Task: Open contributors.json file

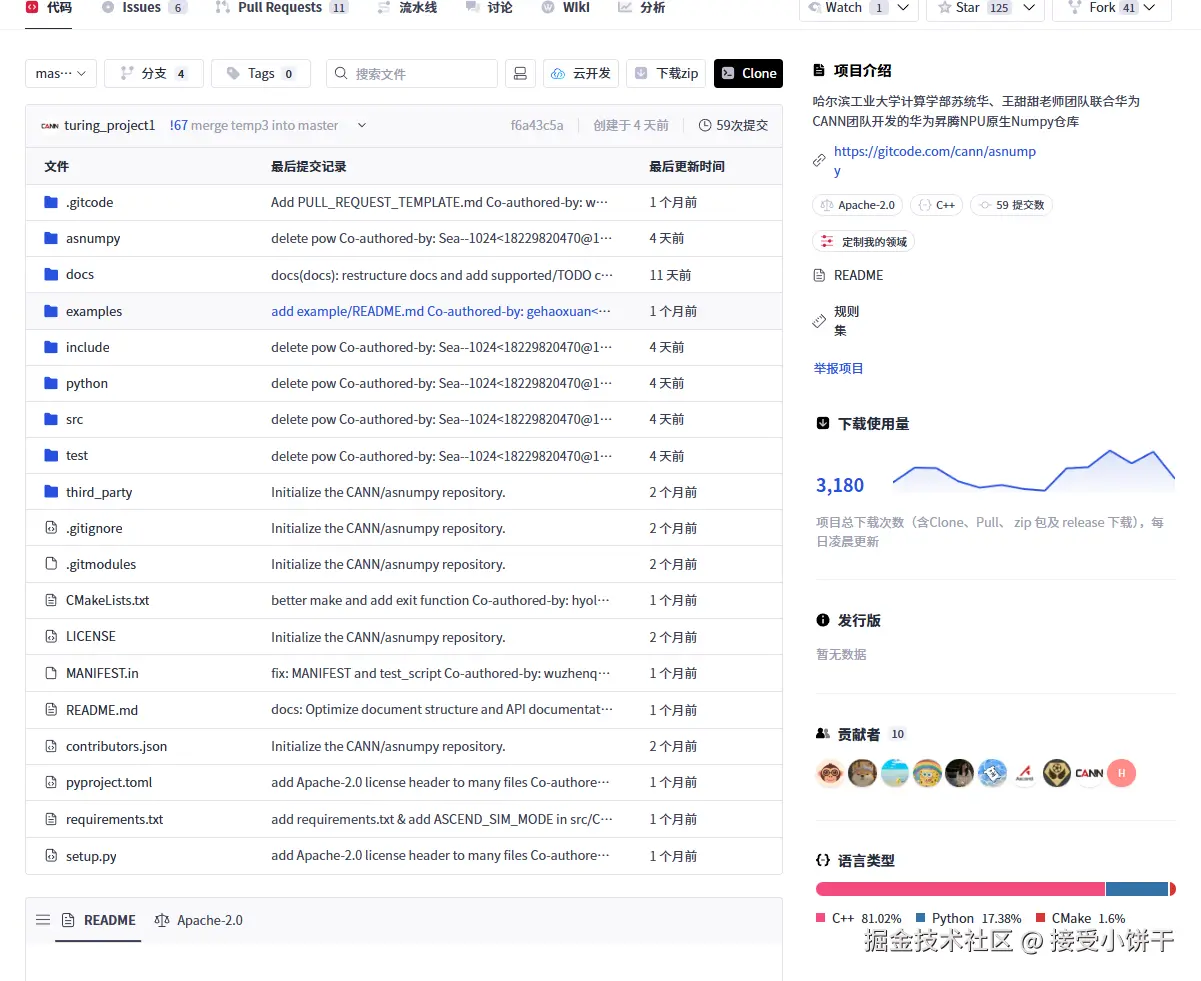Action: tap(116, 746)
